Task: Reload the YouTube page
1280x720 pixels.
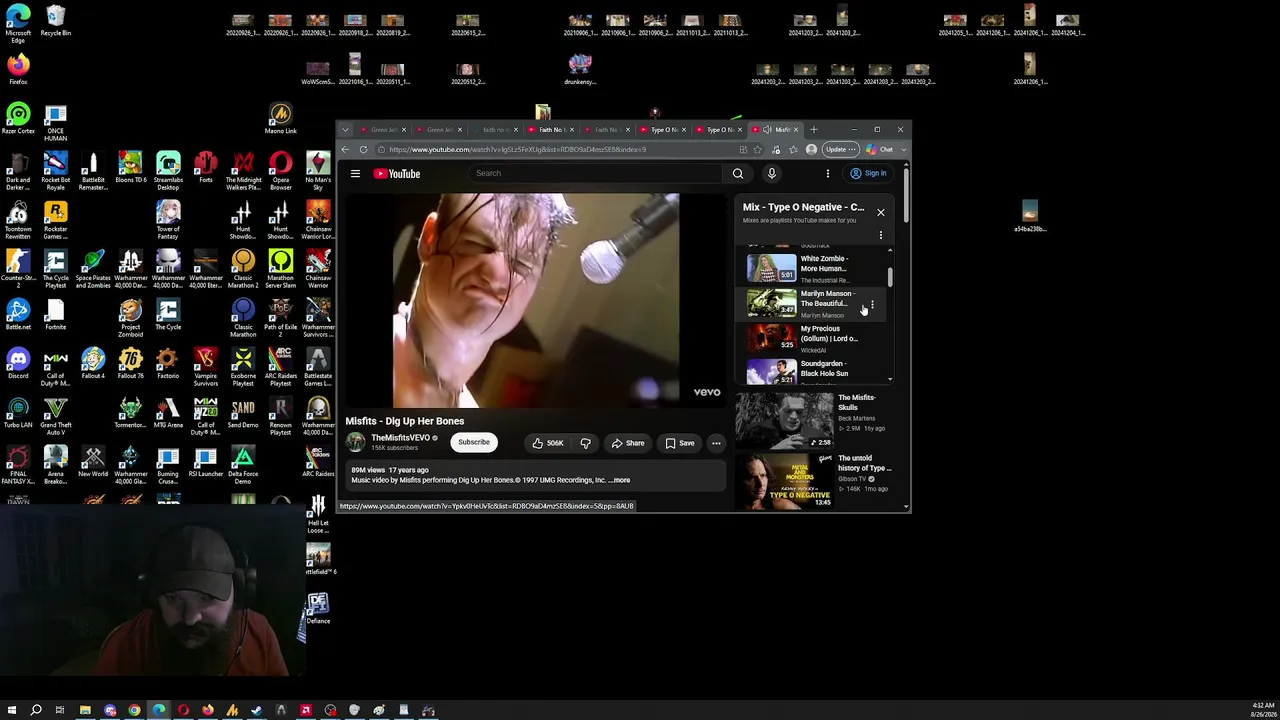Action: tap(363, 150)
